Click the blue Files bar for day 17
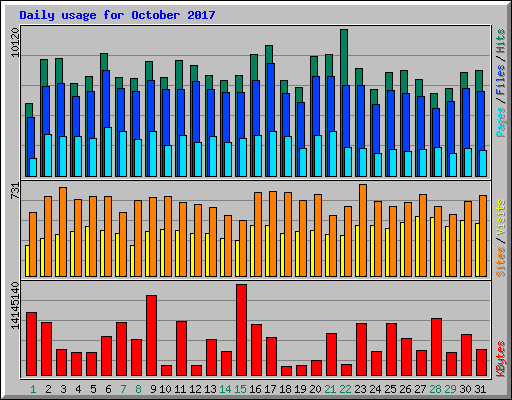Viewport: 512px width, 400px height. coord(271,97)
